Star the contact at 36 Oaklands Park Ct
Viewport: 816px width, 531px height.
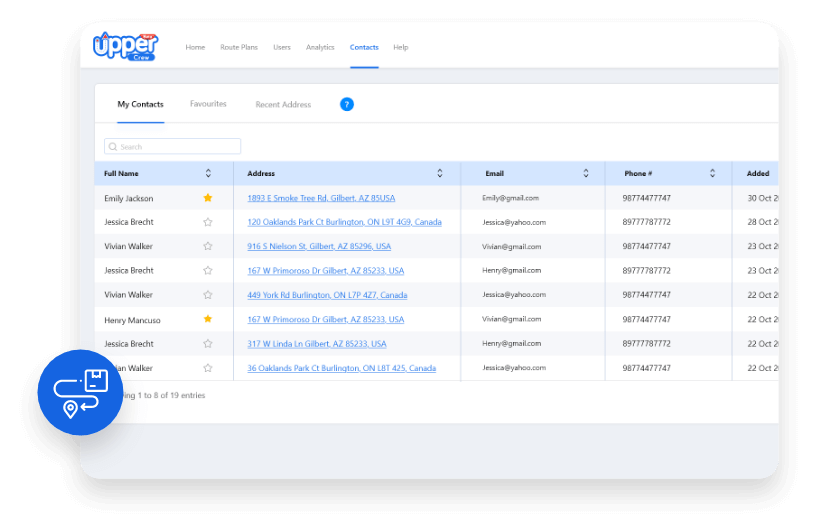pyautogui.click(x=208, y=368)
